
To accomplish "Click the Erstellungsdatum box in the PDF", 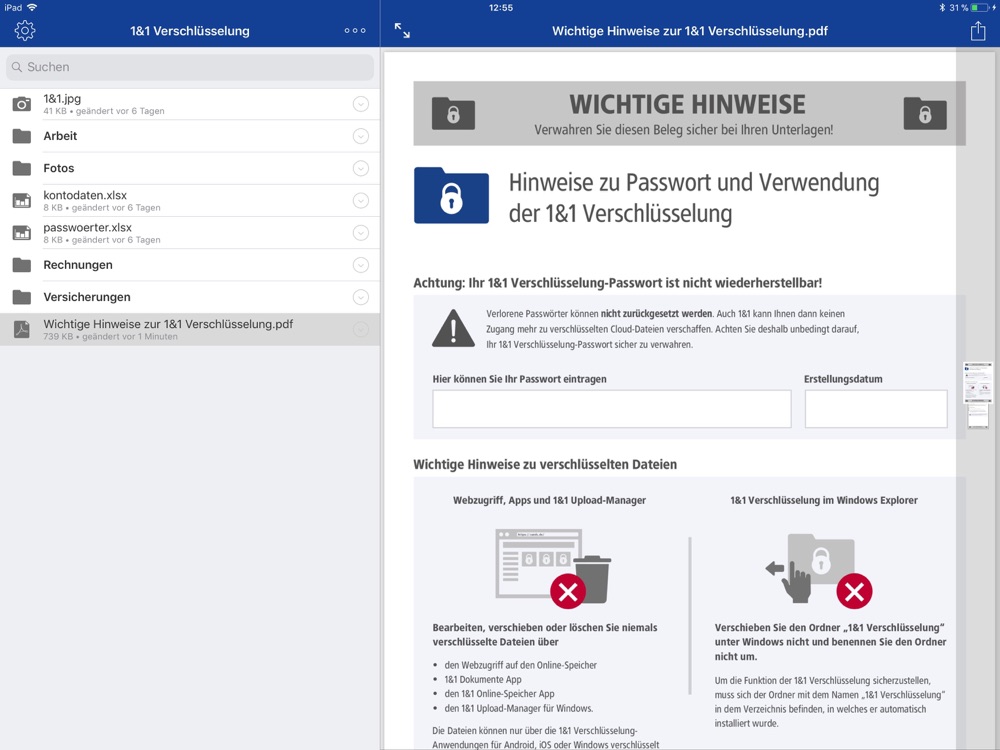I will [x=876, y=409].
